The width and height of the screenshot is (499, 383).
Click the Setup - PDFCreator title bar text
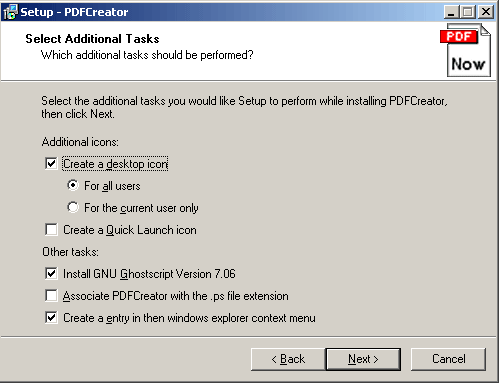coord(74,12)
